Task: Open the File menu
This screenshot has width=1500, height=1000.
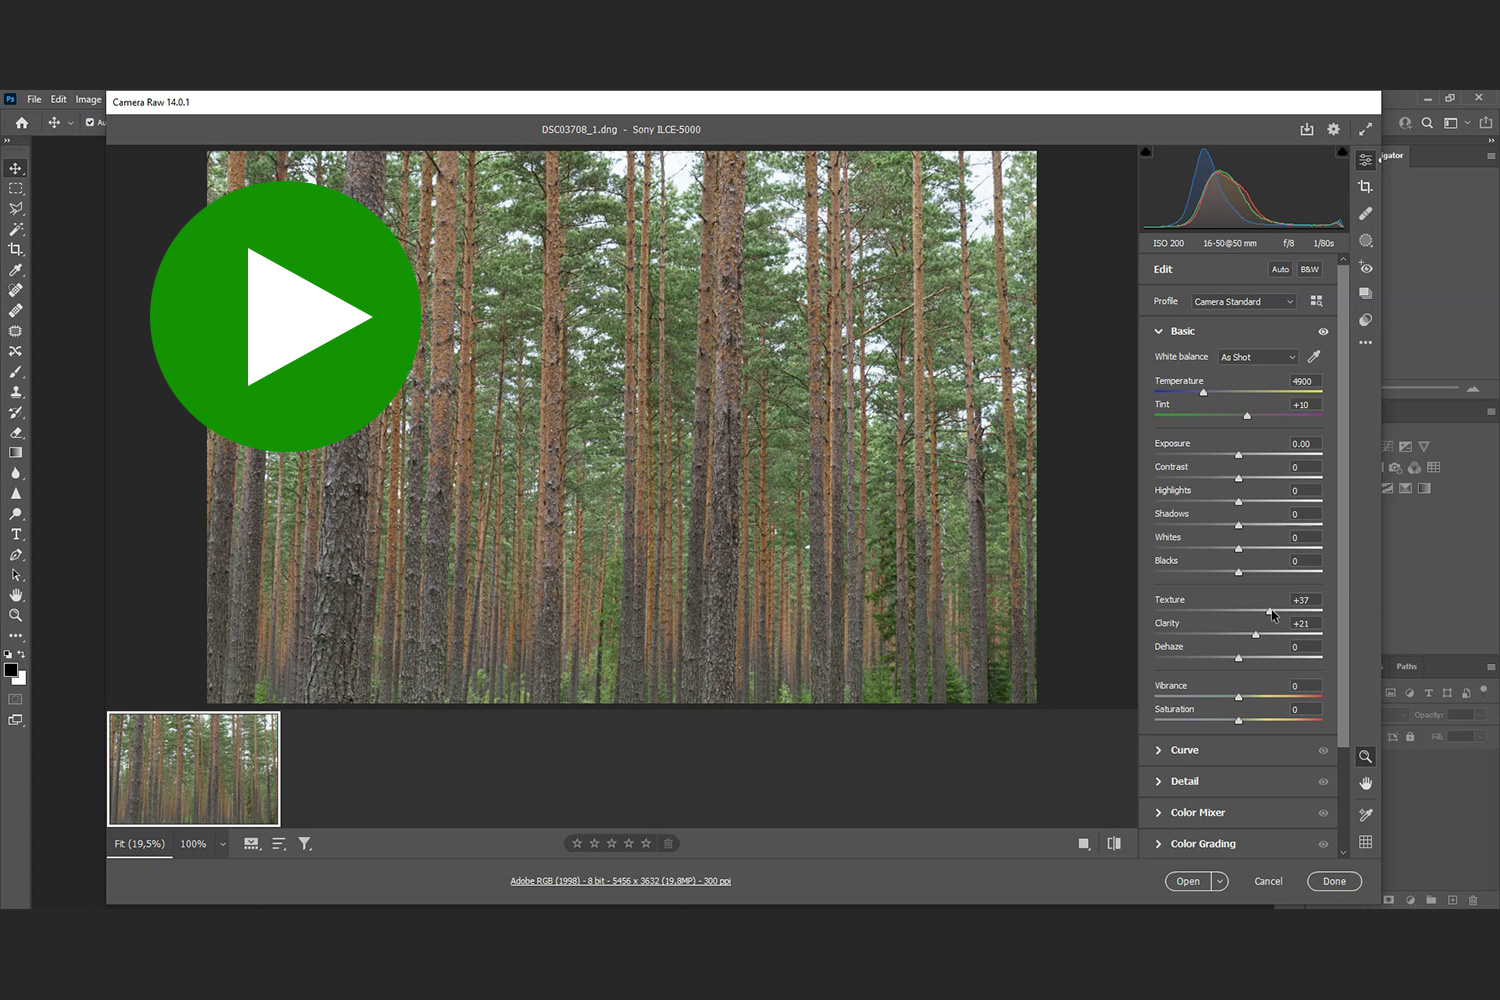Action: (34, 99)
